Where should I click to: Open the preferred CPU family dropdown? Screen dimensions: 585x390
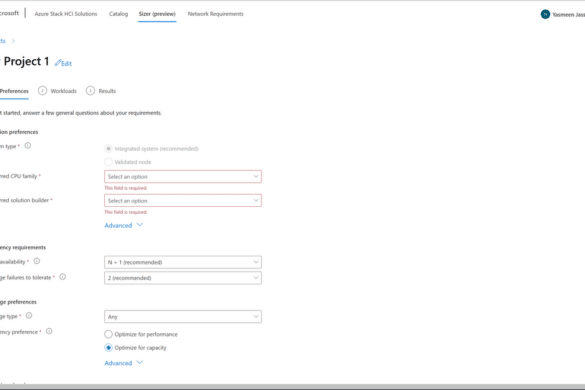tap(183, 177)
